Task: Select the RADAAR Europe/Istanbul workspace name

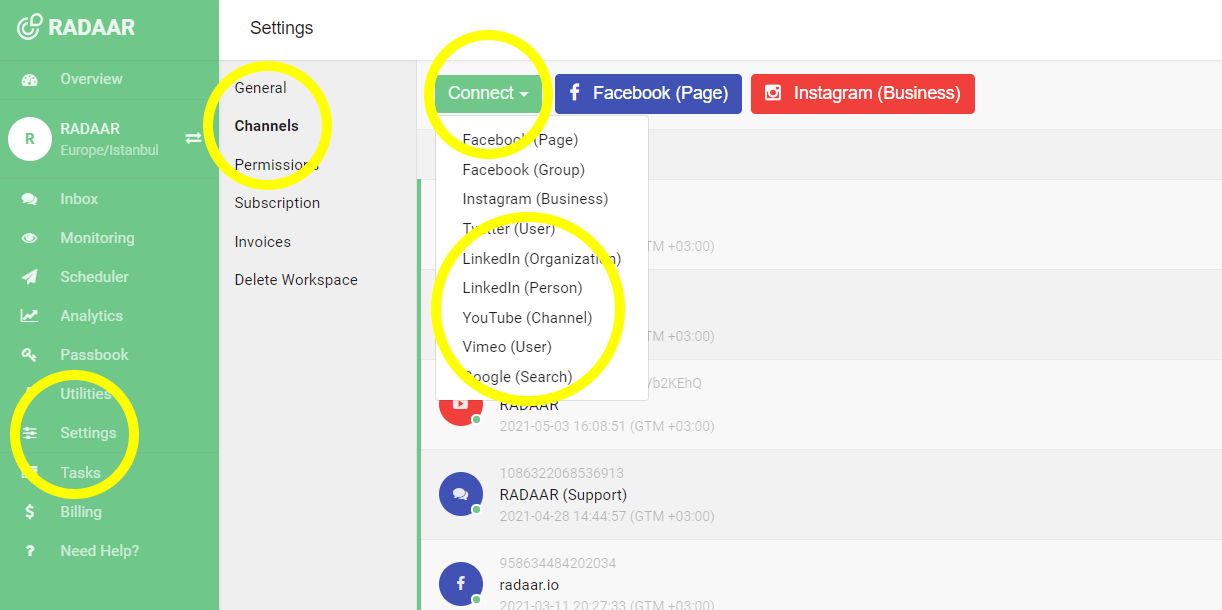Action: coord(109,139)
